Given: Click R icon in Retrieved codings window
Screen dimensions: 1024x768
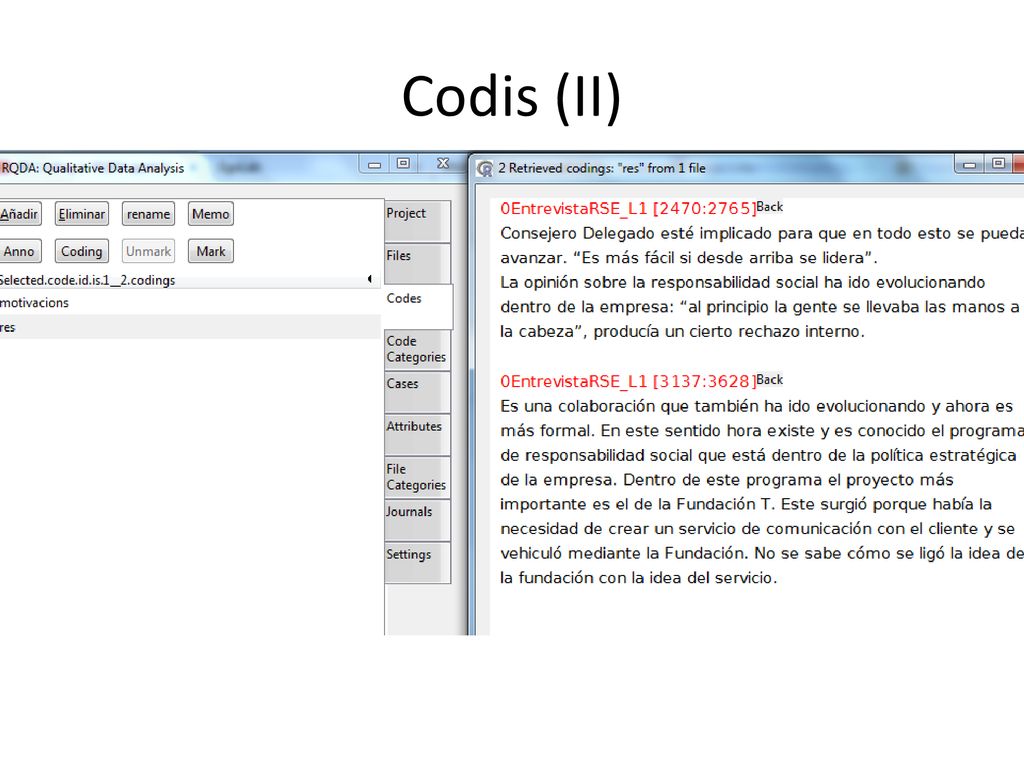Looking at the screenshot, I should coord(485,168).
